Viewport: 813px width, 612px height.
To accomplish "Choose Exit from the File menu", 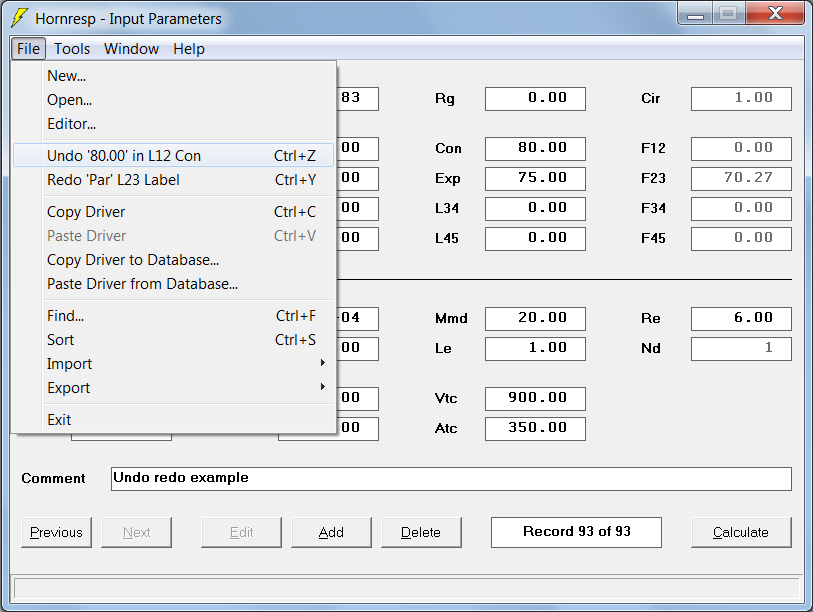I will coord(174,420).
